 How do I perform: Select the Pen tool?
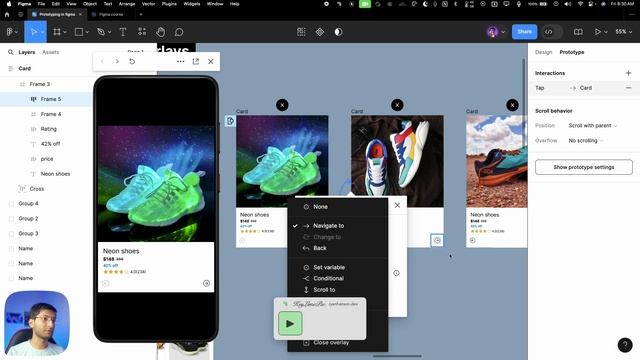tap(101, 32)
